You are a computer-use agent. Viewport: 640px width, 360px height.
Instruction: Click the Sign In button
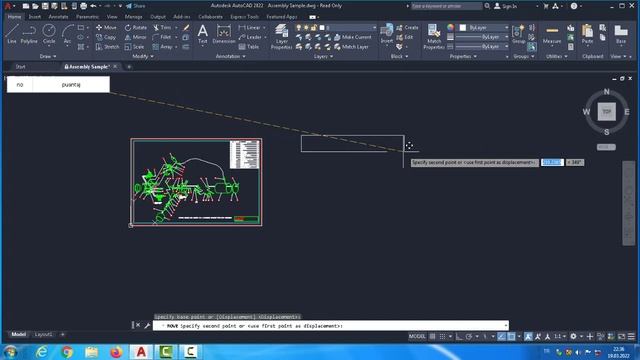click(x=506, y=6)
